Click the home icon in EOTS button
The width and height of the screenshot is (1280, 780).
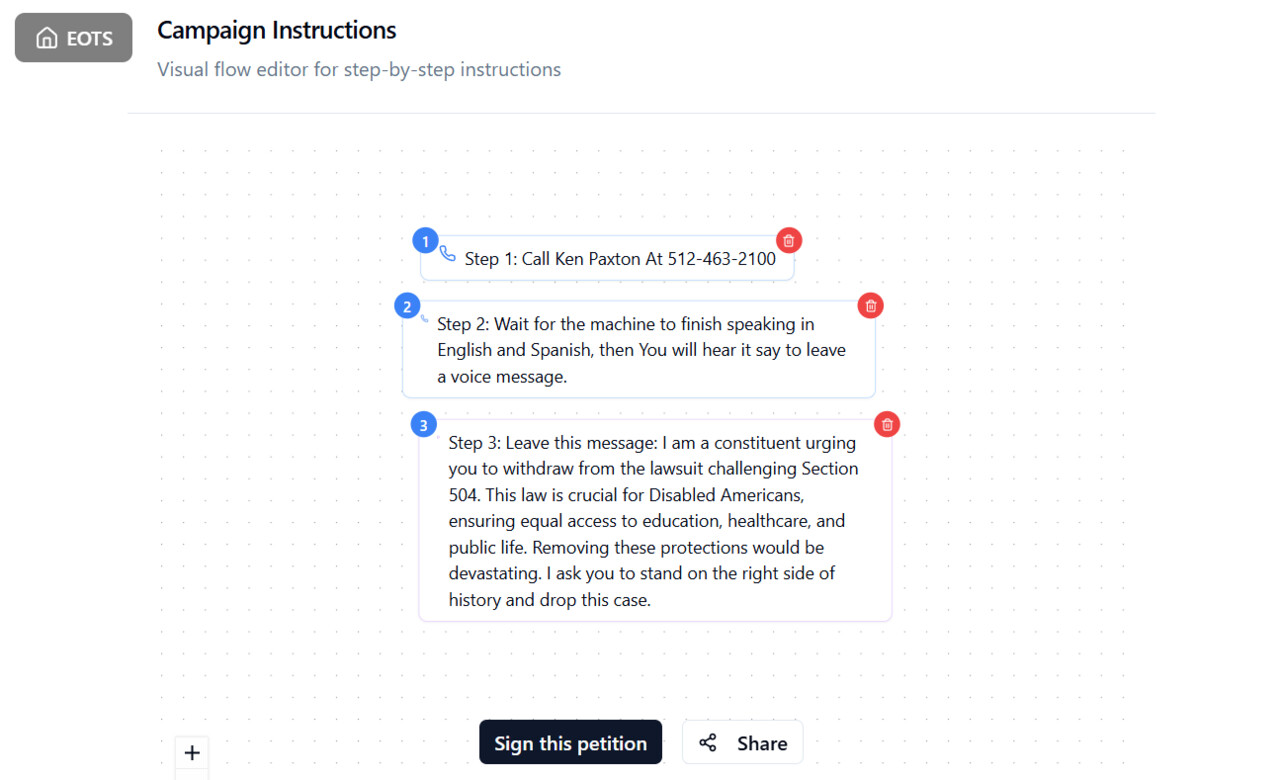tap(46, 38)
